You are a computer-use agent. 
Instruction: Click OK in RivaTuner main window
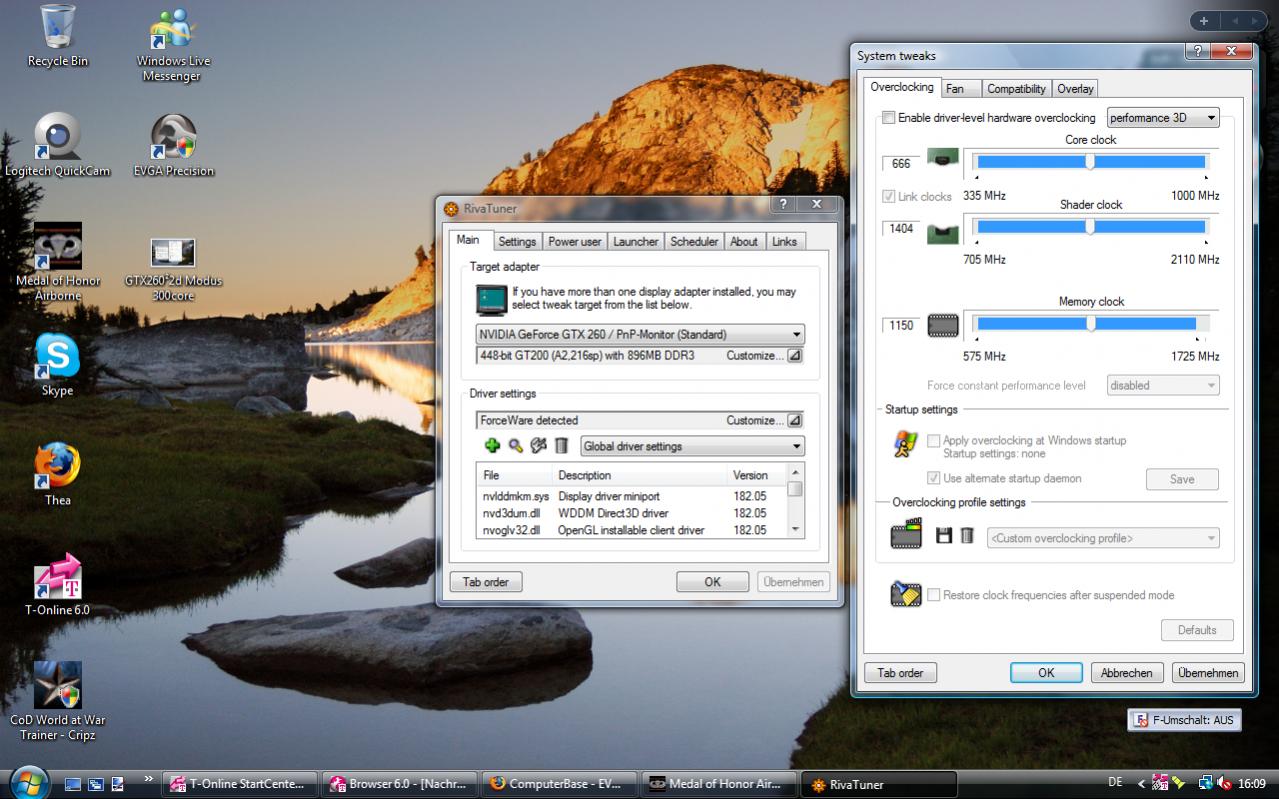point(712,582)
